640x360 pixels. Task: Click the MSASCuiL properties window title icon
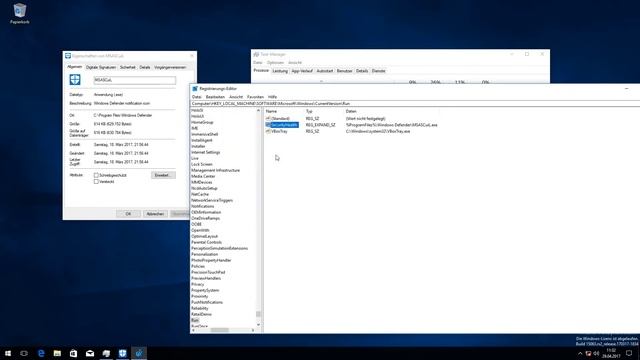(68, 56)
